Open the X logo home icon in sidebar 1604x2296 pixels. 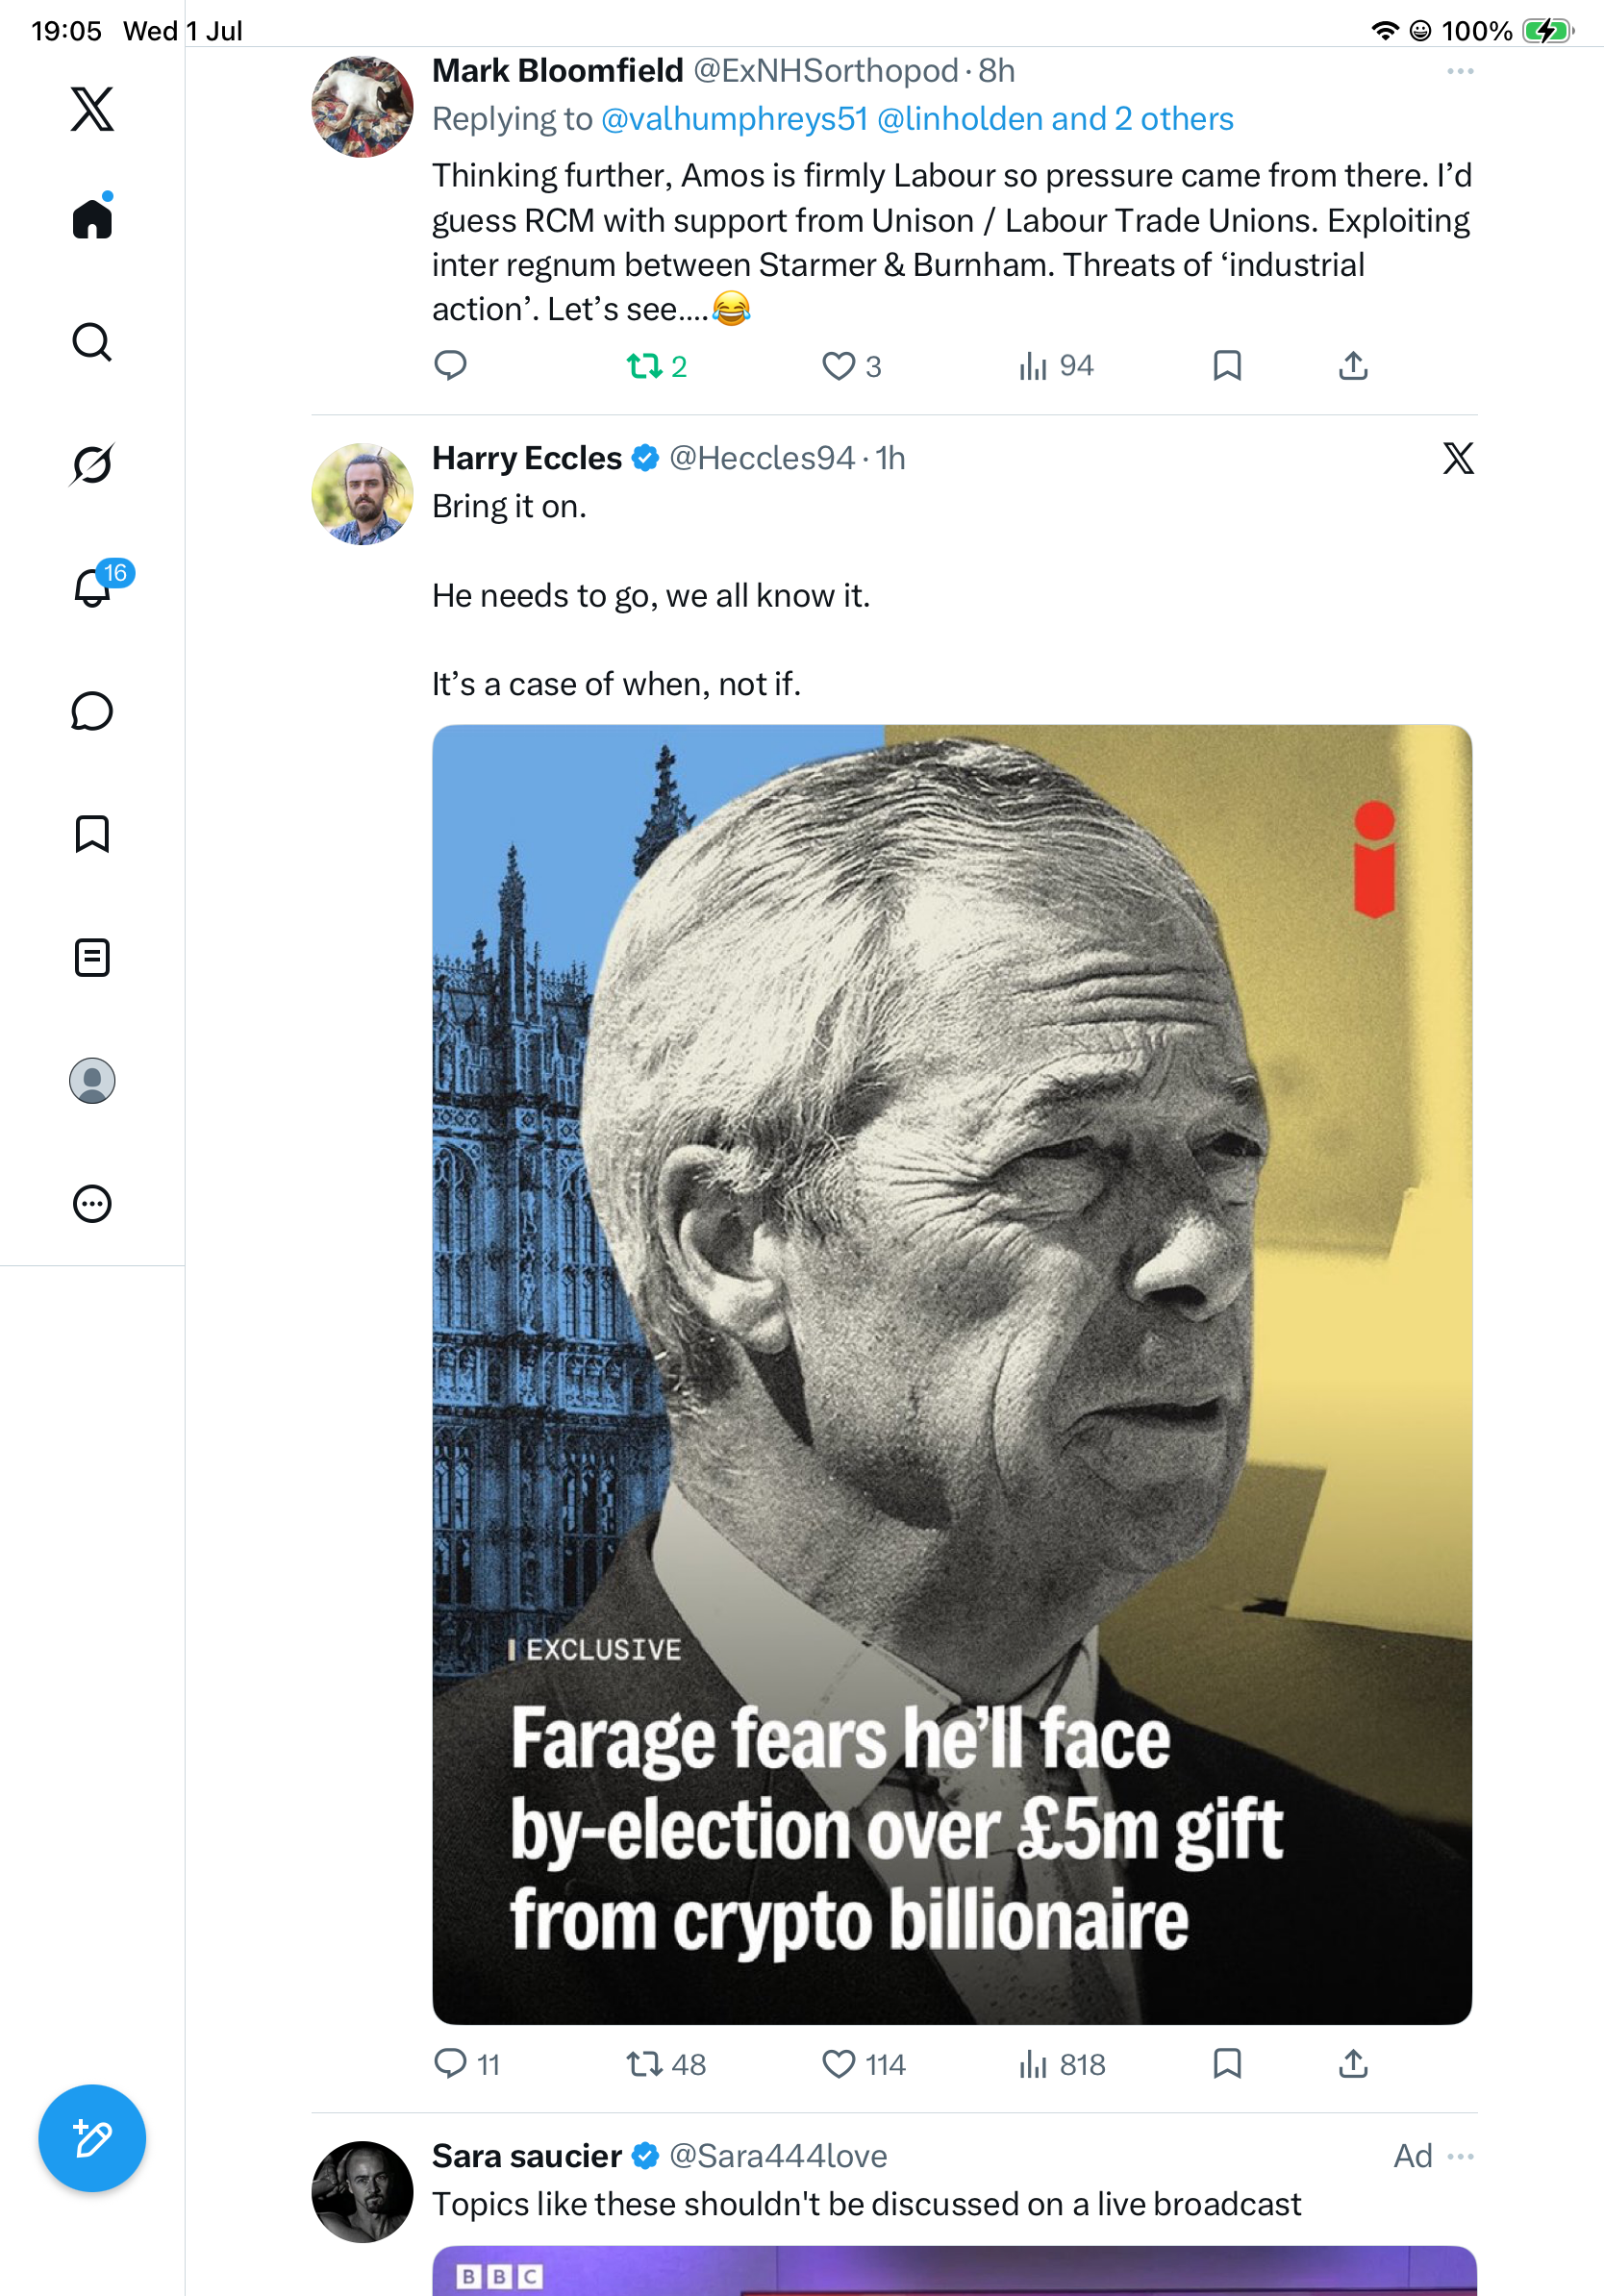(92, 109)
